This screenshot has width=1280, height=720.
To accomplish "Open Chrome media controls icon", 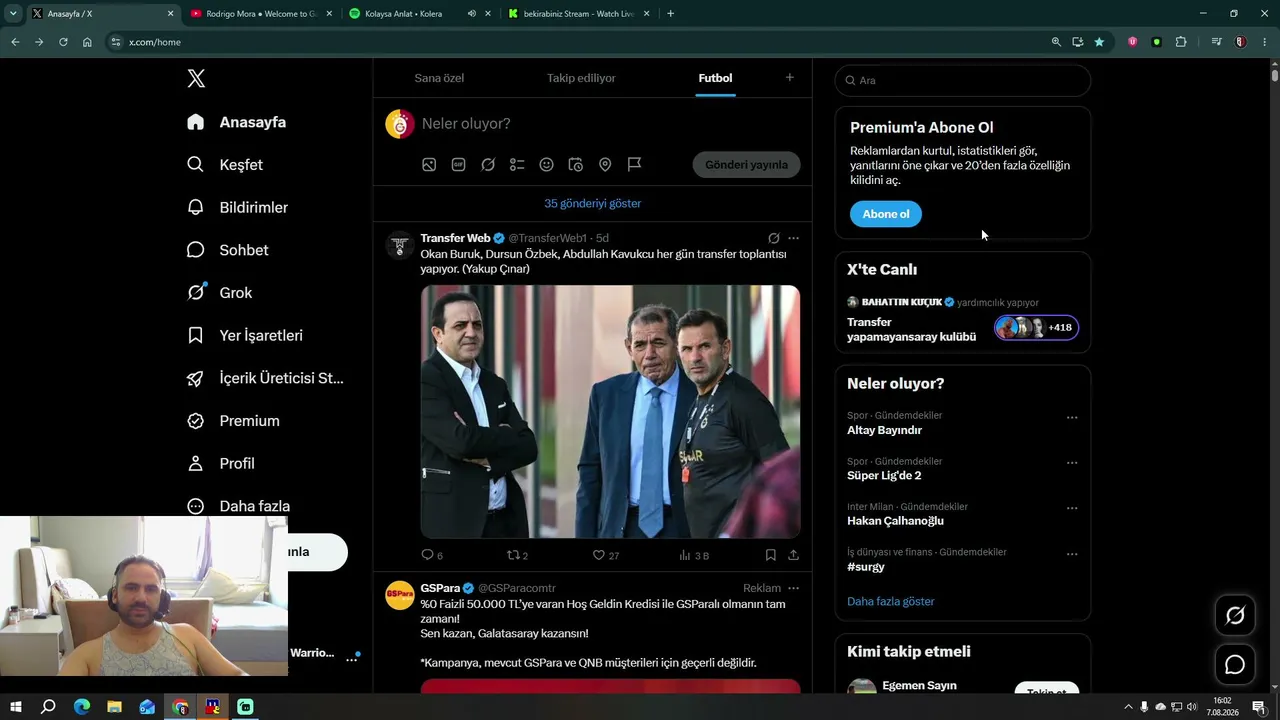I will tap(1216, 42).
